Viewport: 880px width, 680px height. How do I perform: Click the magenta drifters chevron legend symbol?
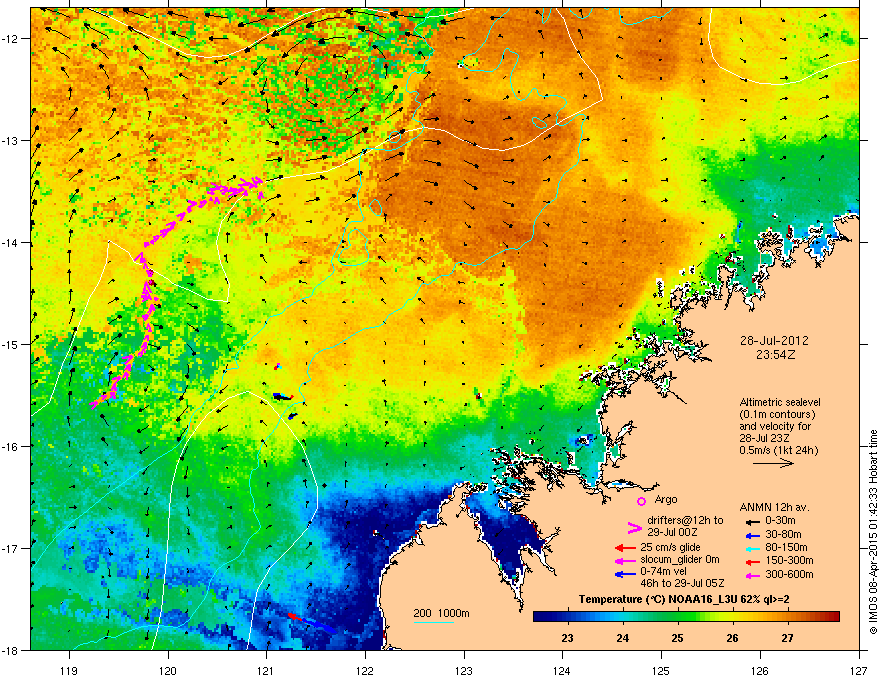pos(634,528)
